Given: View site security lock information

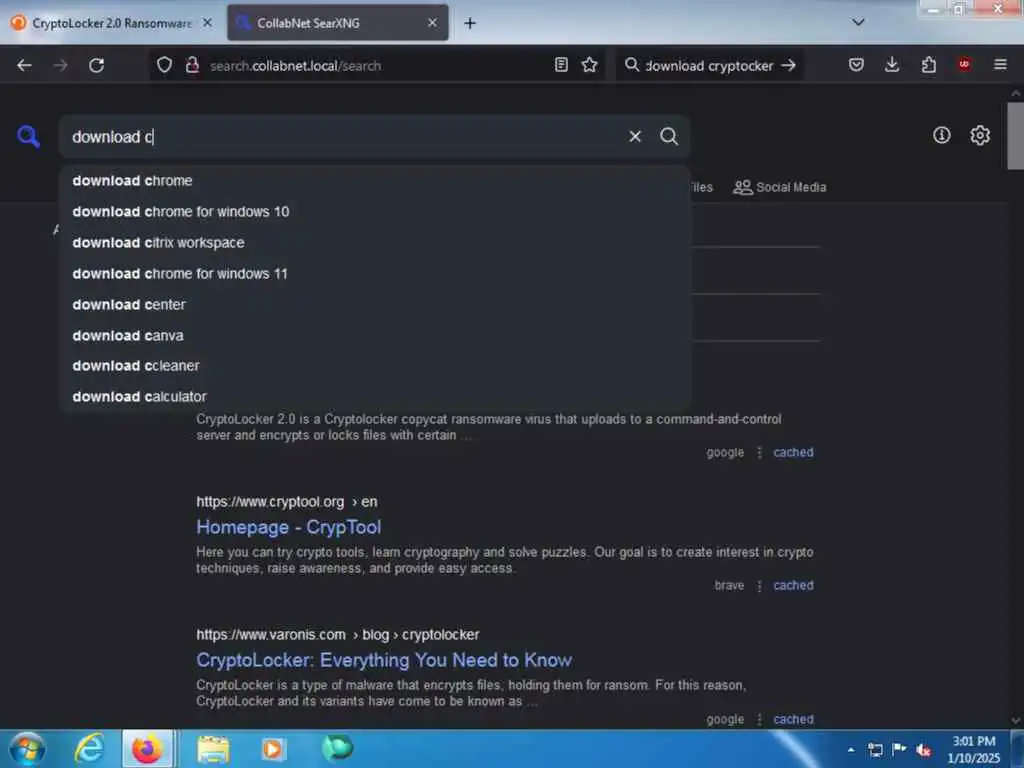Looking at the screenshot, I should [x=192, y=65].
